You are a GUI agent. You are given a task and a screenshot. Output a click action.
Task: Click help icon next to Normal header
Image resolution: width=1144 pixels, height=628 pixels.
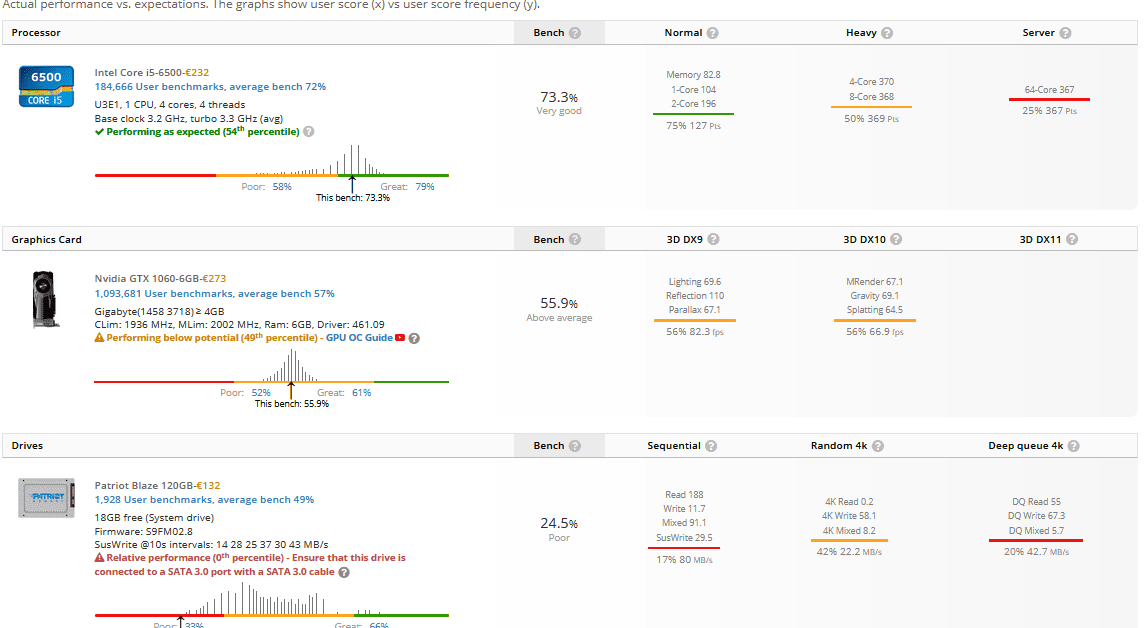coord(712,33)
